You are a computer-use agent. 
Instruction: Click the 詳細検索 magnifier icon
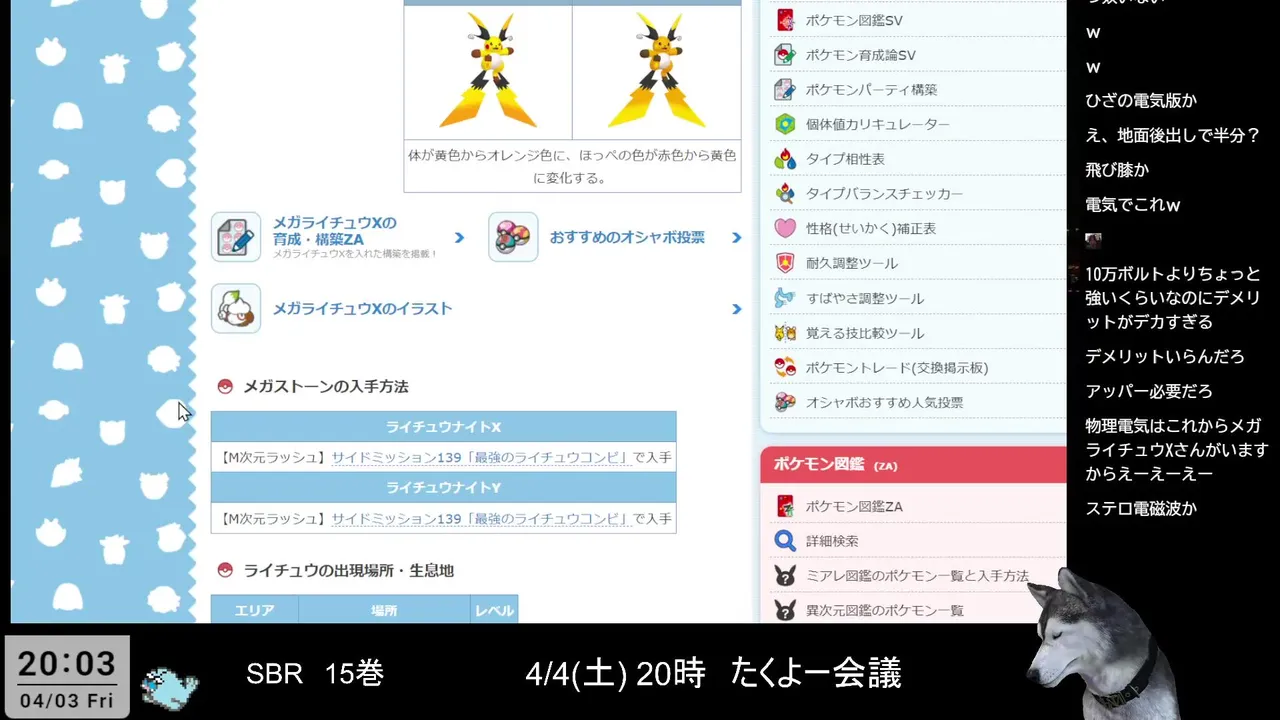[x=785, y=541]
